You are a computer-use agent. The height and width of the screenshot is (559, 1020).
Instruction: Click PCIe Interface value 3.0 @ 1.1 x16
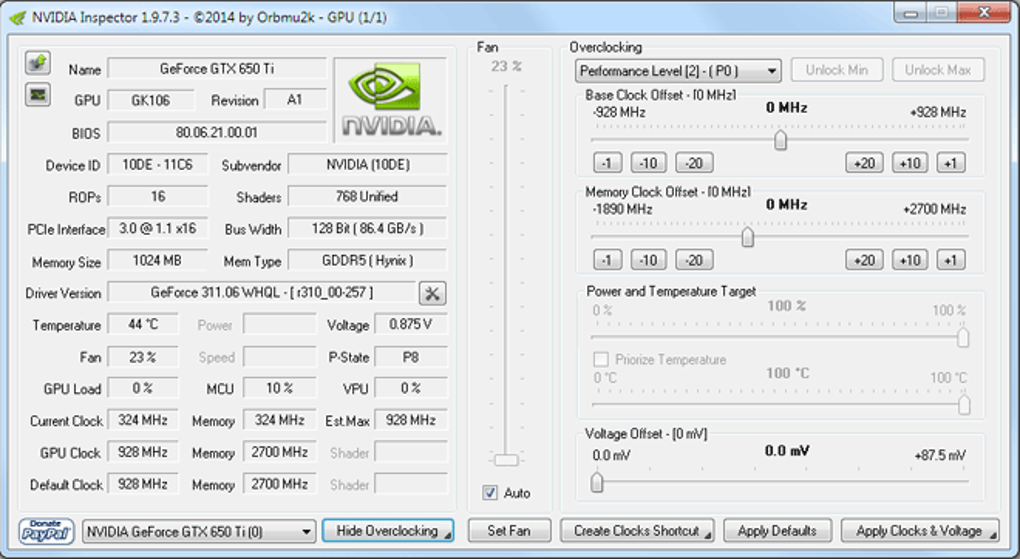pos(157,228)
